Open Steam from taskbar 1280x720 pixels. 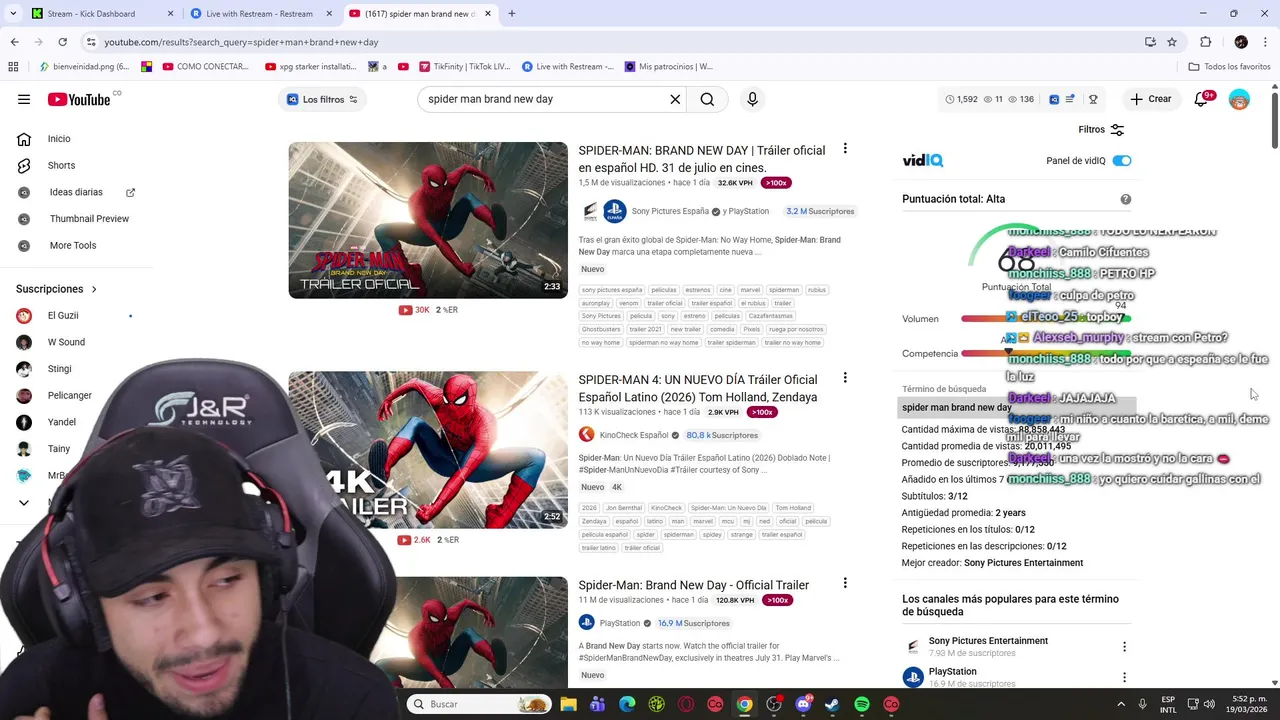click(x=832, y=704)
